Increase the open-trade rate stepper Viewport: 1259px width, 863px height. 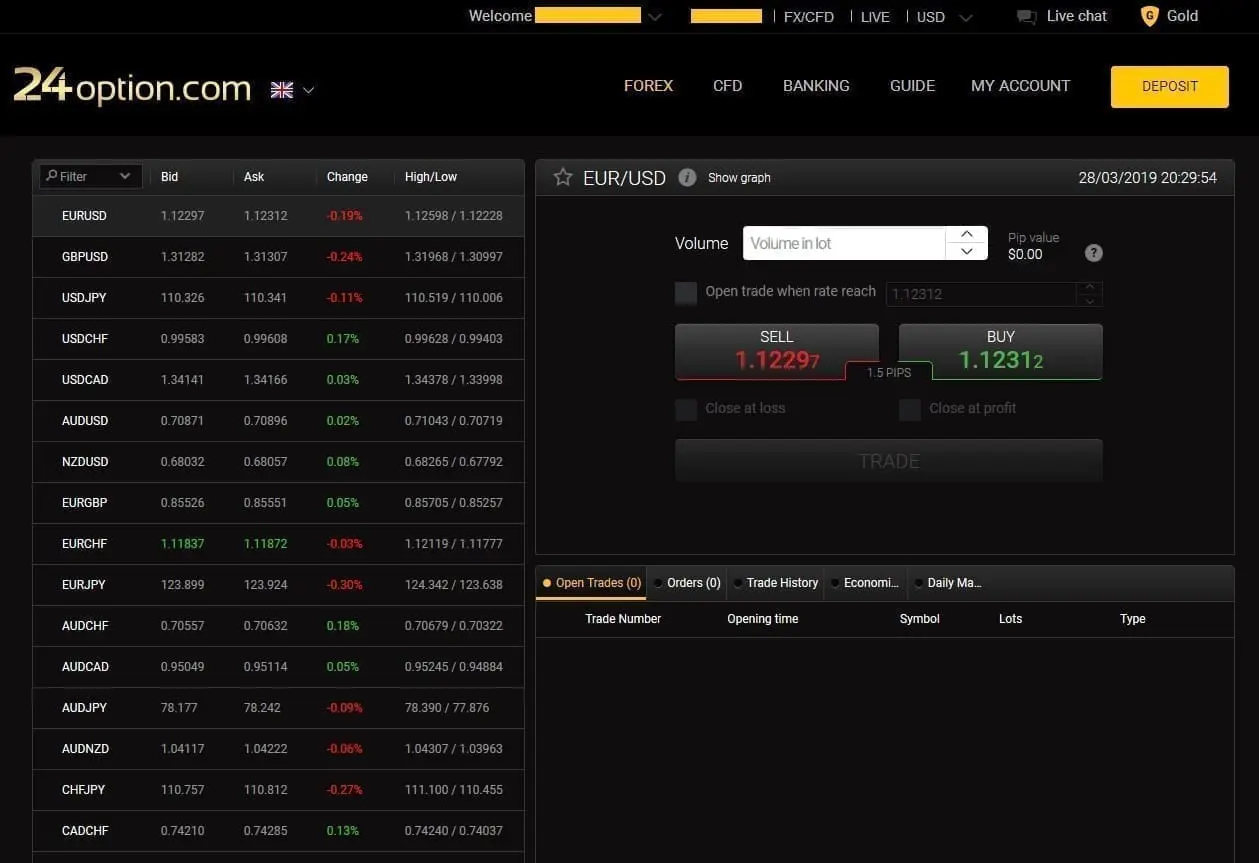[x=1090, y=288]
